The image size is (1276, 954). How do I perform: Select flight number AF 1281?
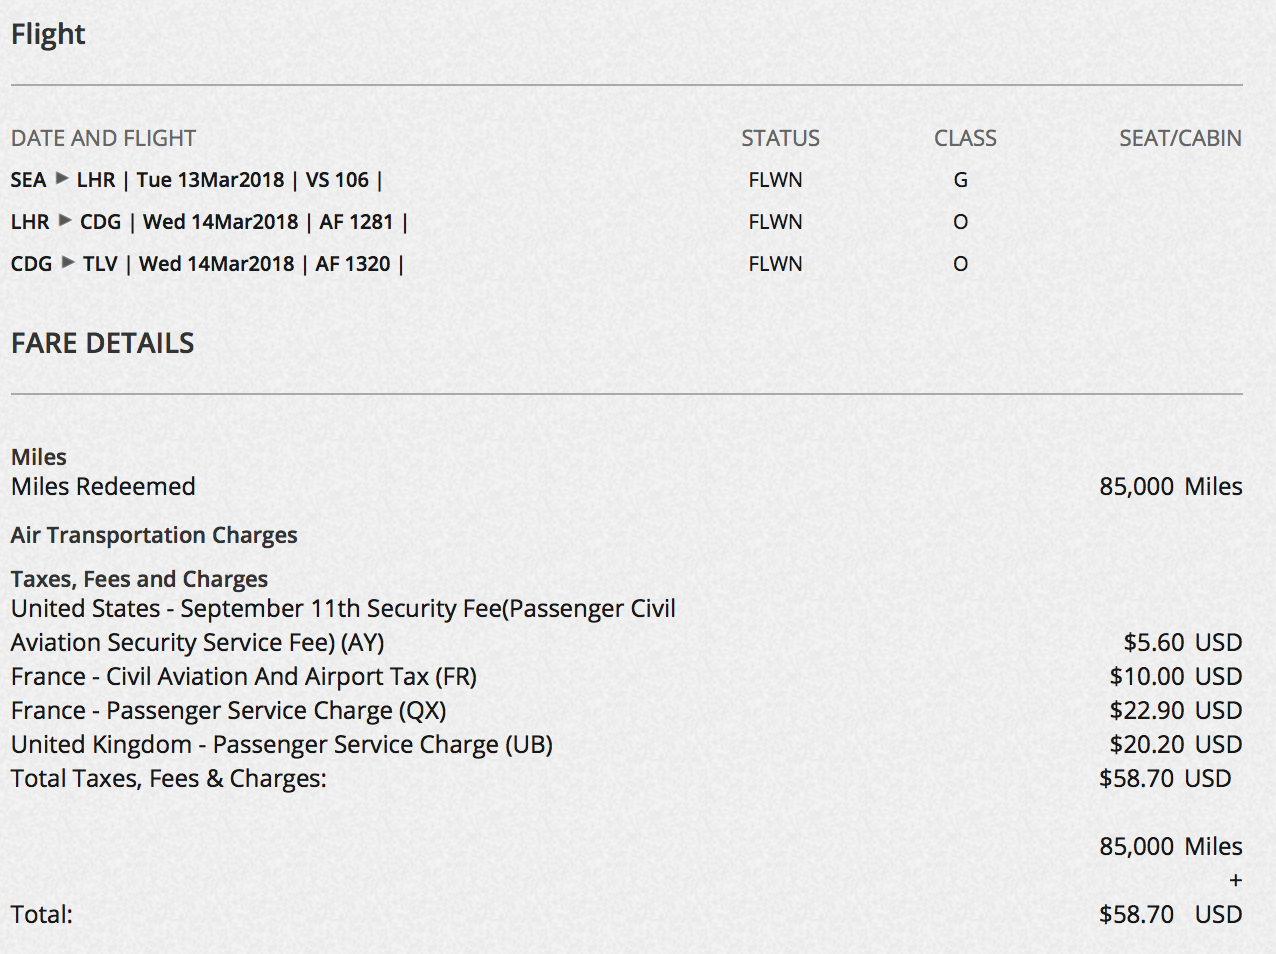[356, 222]
